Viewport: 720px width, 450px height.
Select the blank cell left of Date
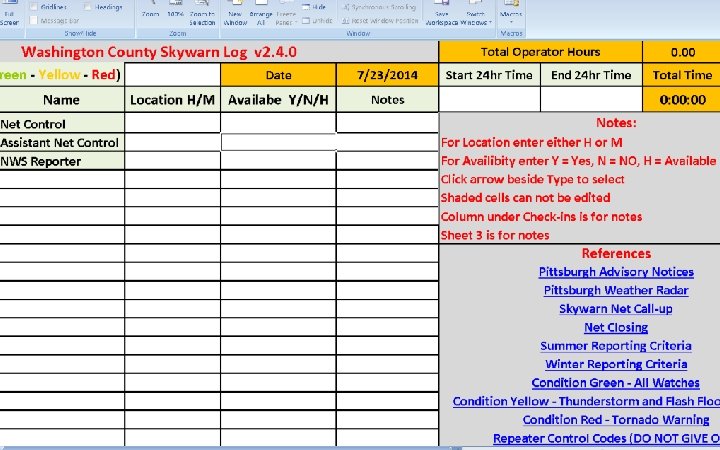point(172,75)
